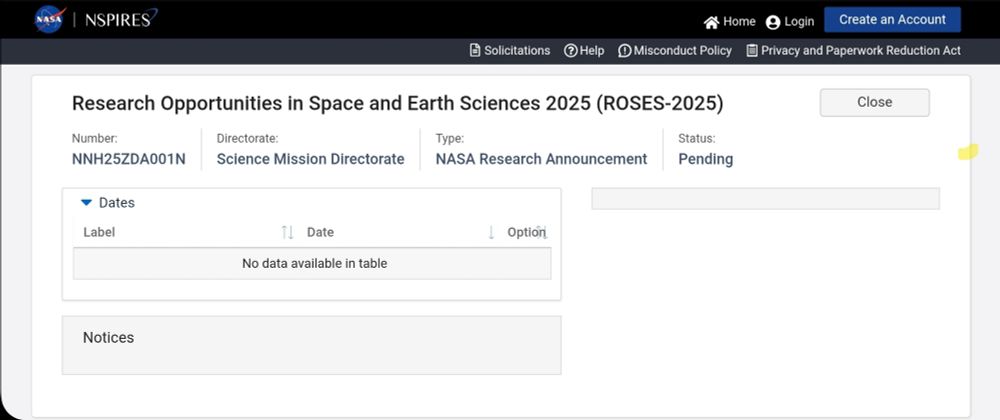Click the Login user icon
The image size is (1000, 420).
(x=773, y=22)
